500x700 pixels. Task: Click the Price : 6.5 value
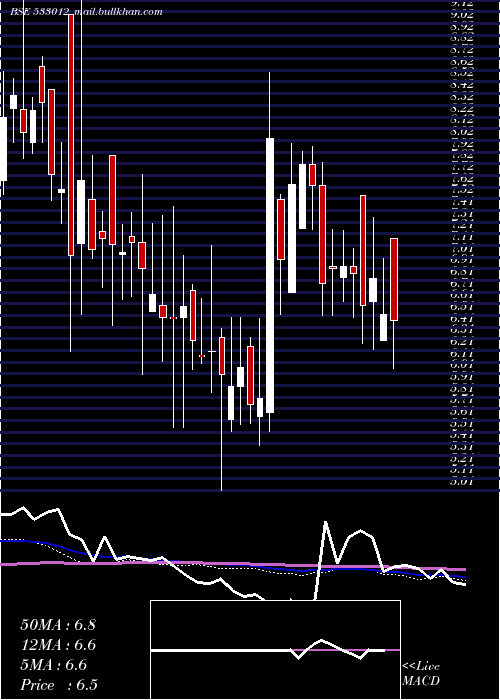pyautogui.click(x=59, y=685)
